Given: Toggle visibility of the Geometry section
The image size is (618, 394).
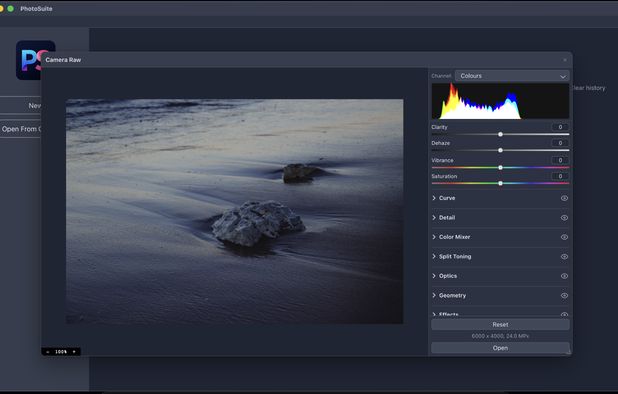Looking at the screenshot, I should click(x=564, y=296).
